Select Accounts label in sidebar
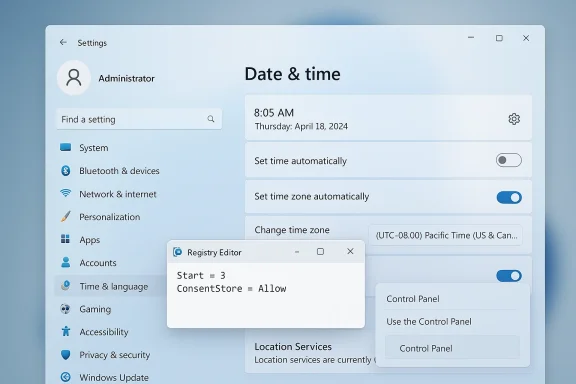Screen dimensions: 576x384 (x=98, y=263)
